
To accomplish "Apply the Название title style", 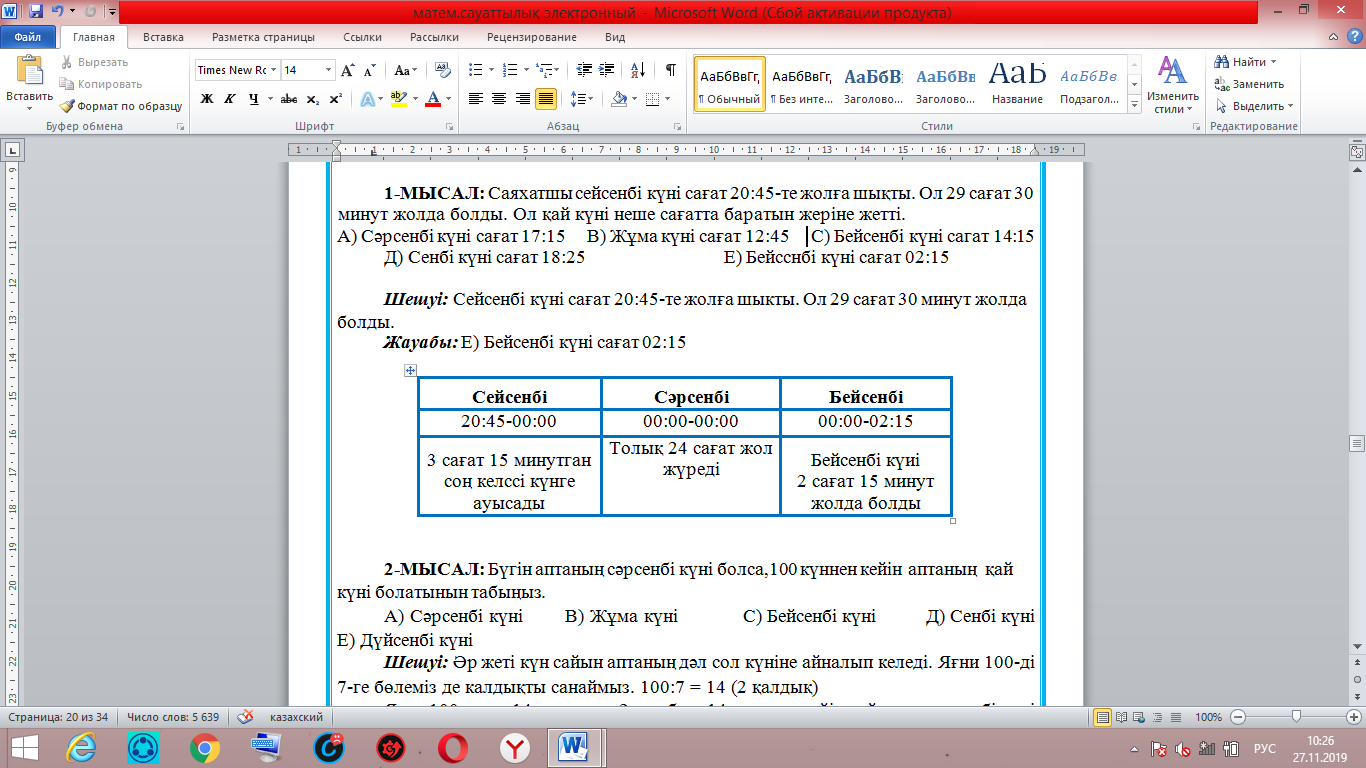I will click(x=1018, y=84).
